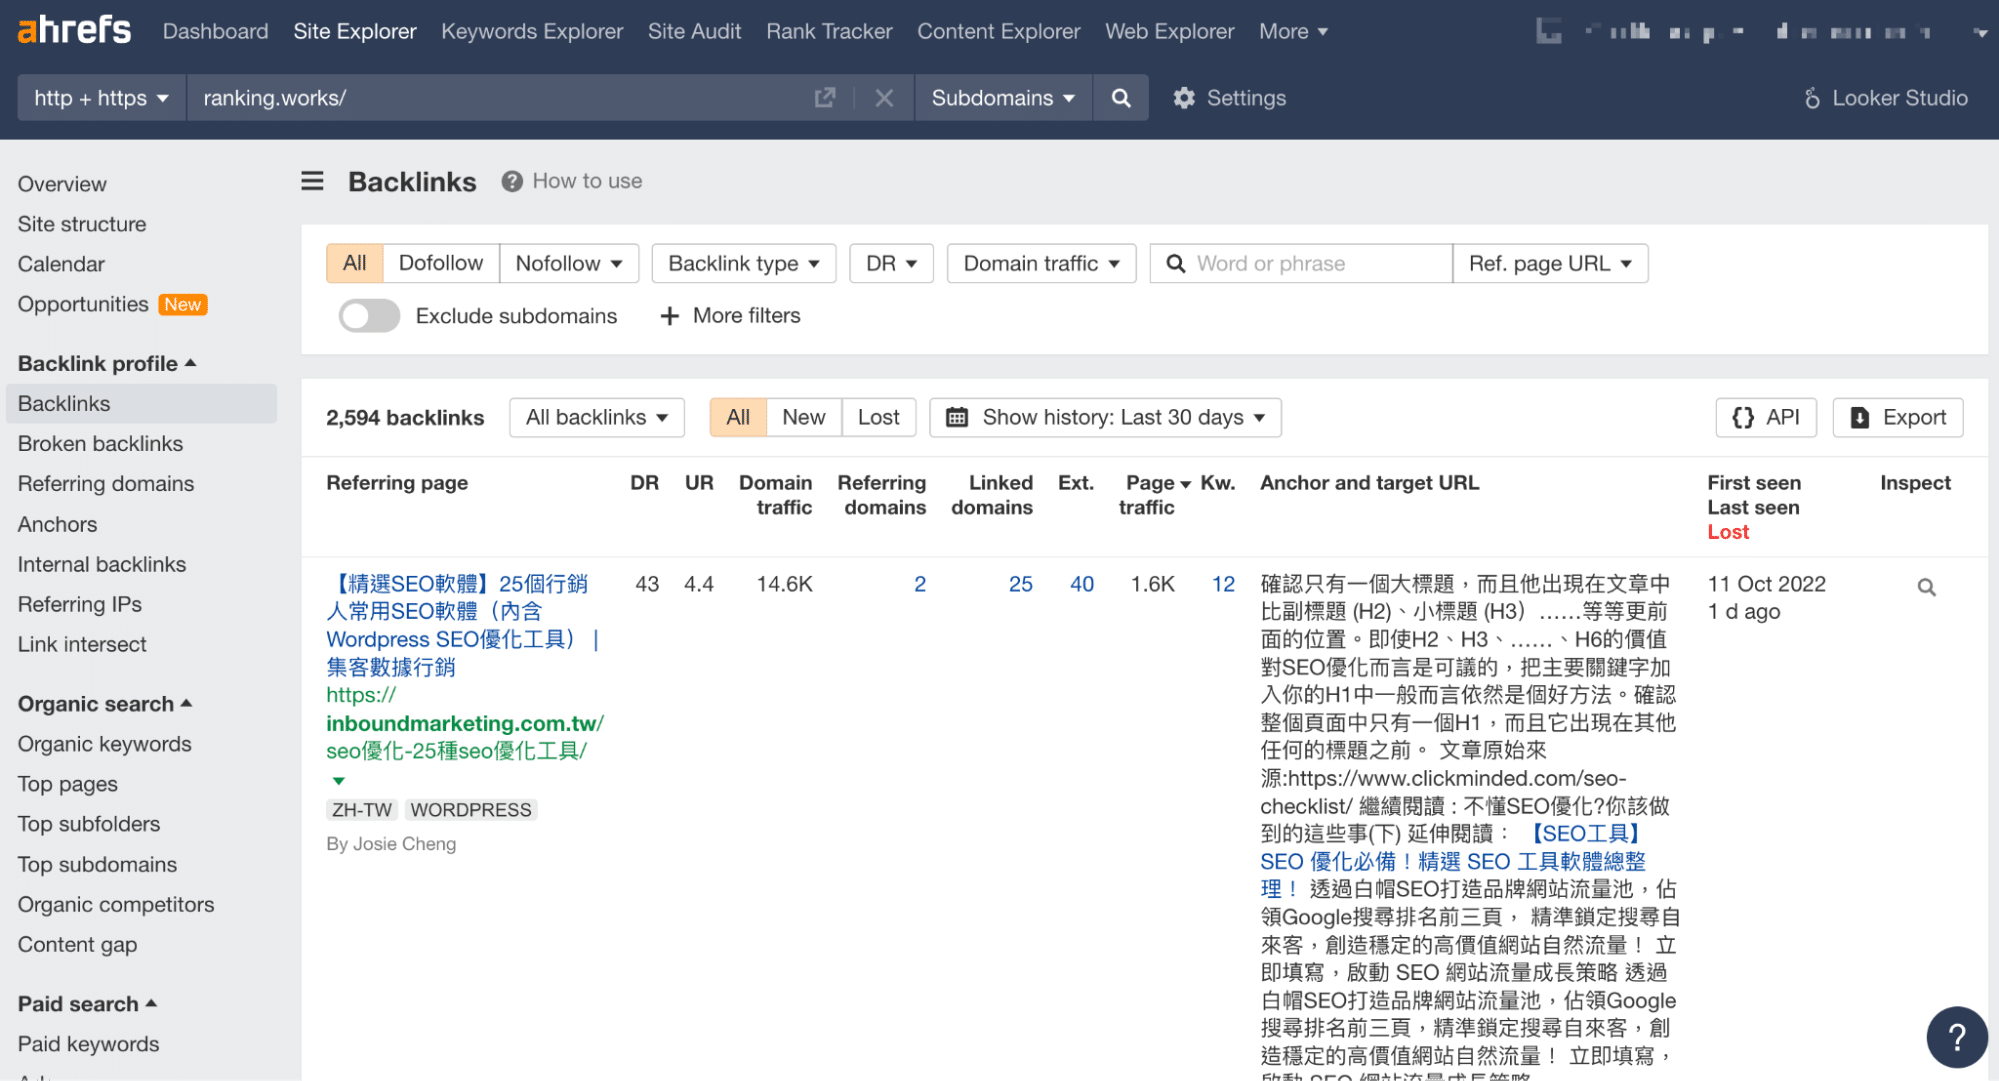Open Keywords Explorer in top navigation
Viewport: 1999px width, 1081px height.
532,31
